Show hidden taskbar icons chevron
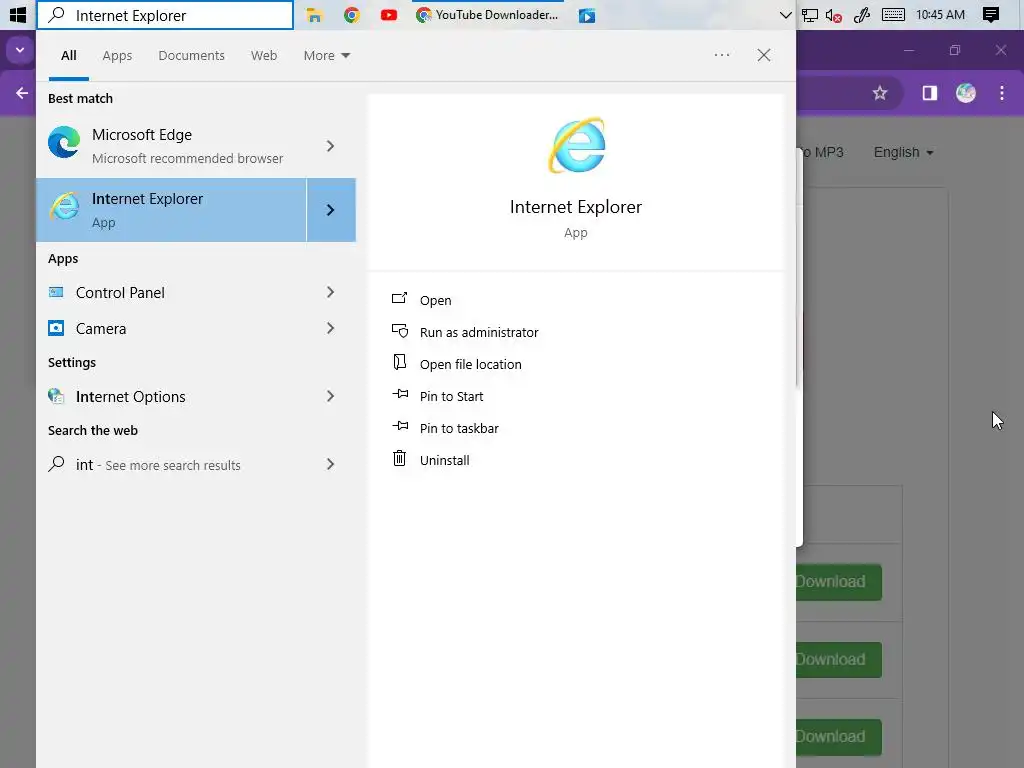Screen dimensions: 1024x768 [x=786, y=15]
